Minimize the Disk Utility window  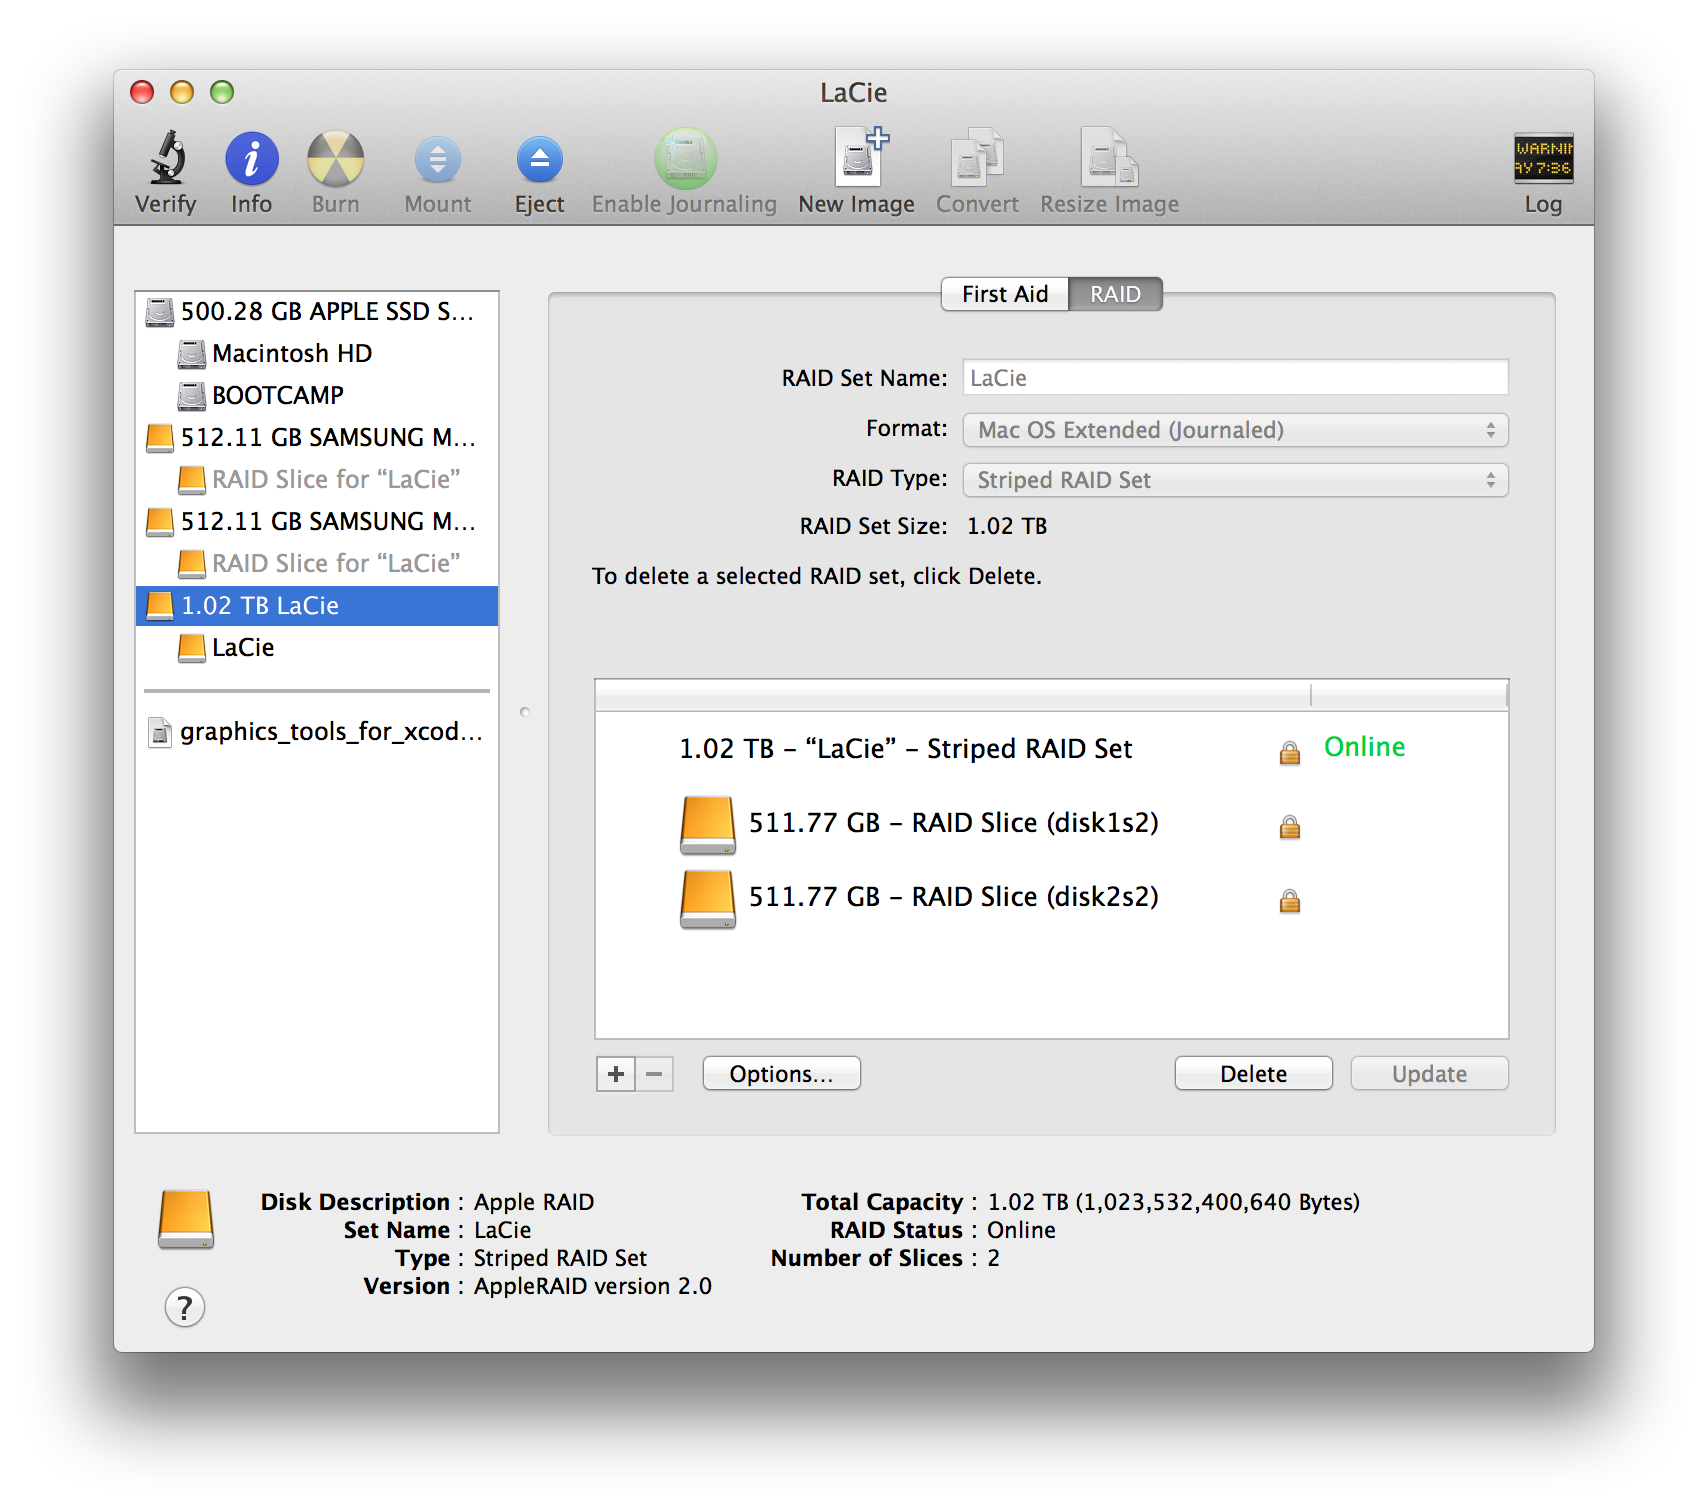(x=182, y=92)
